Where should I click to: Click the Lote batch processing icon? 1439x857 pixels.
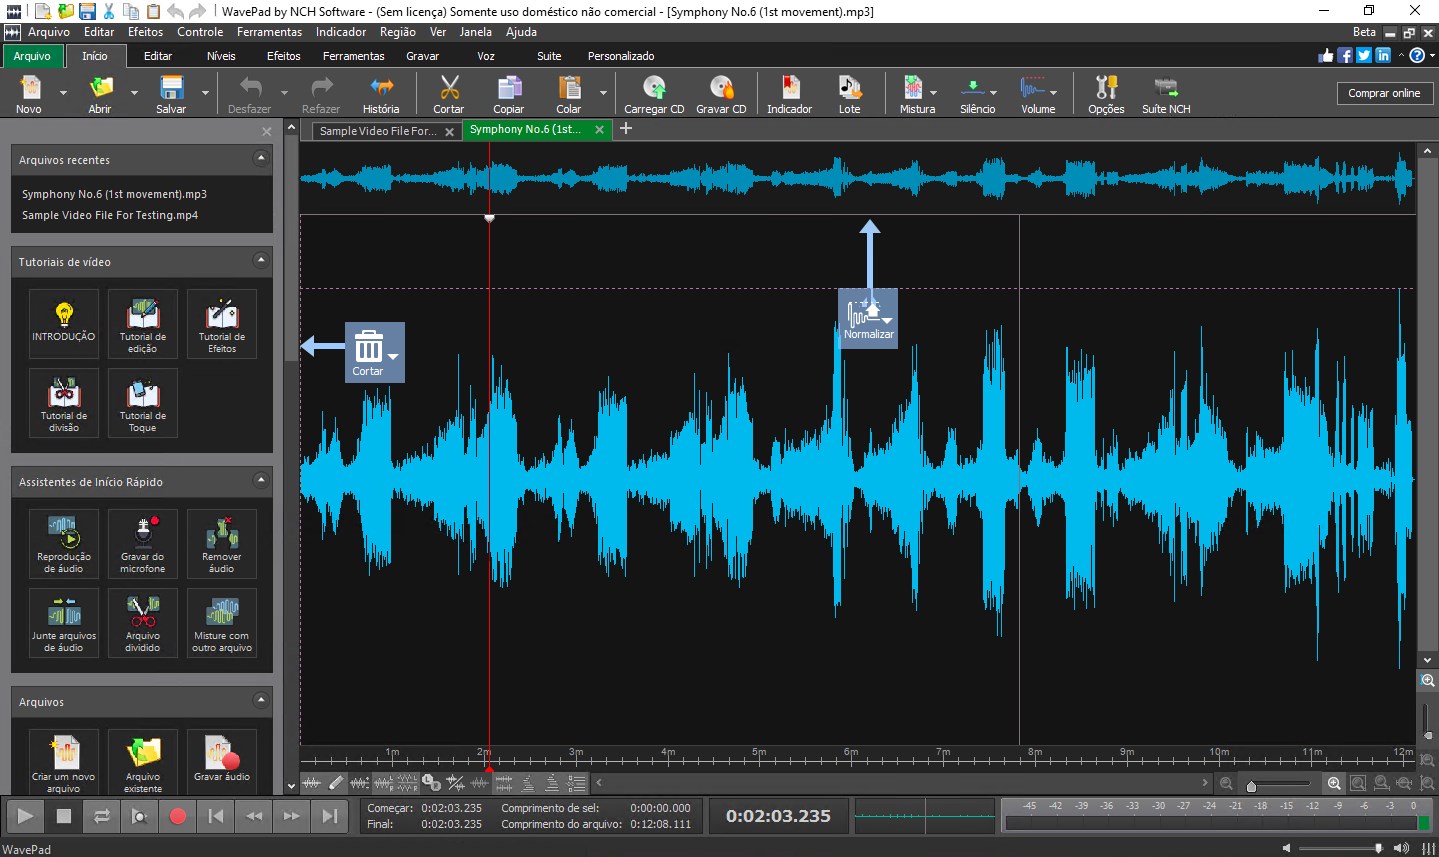(849, 93)
